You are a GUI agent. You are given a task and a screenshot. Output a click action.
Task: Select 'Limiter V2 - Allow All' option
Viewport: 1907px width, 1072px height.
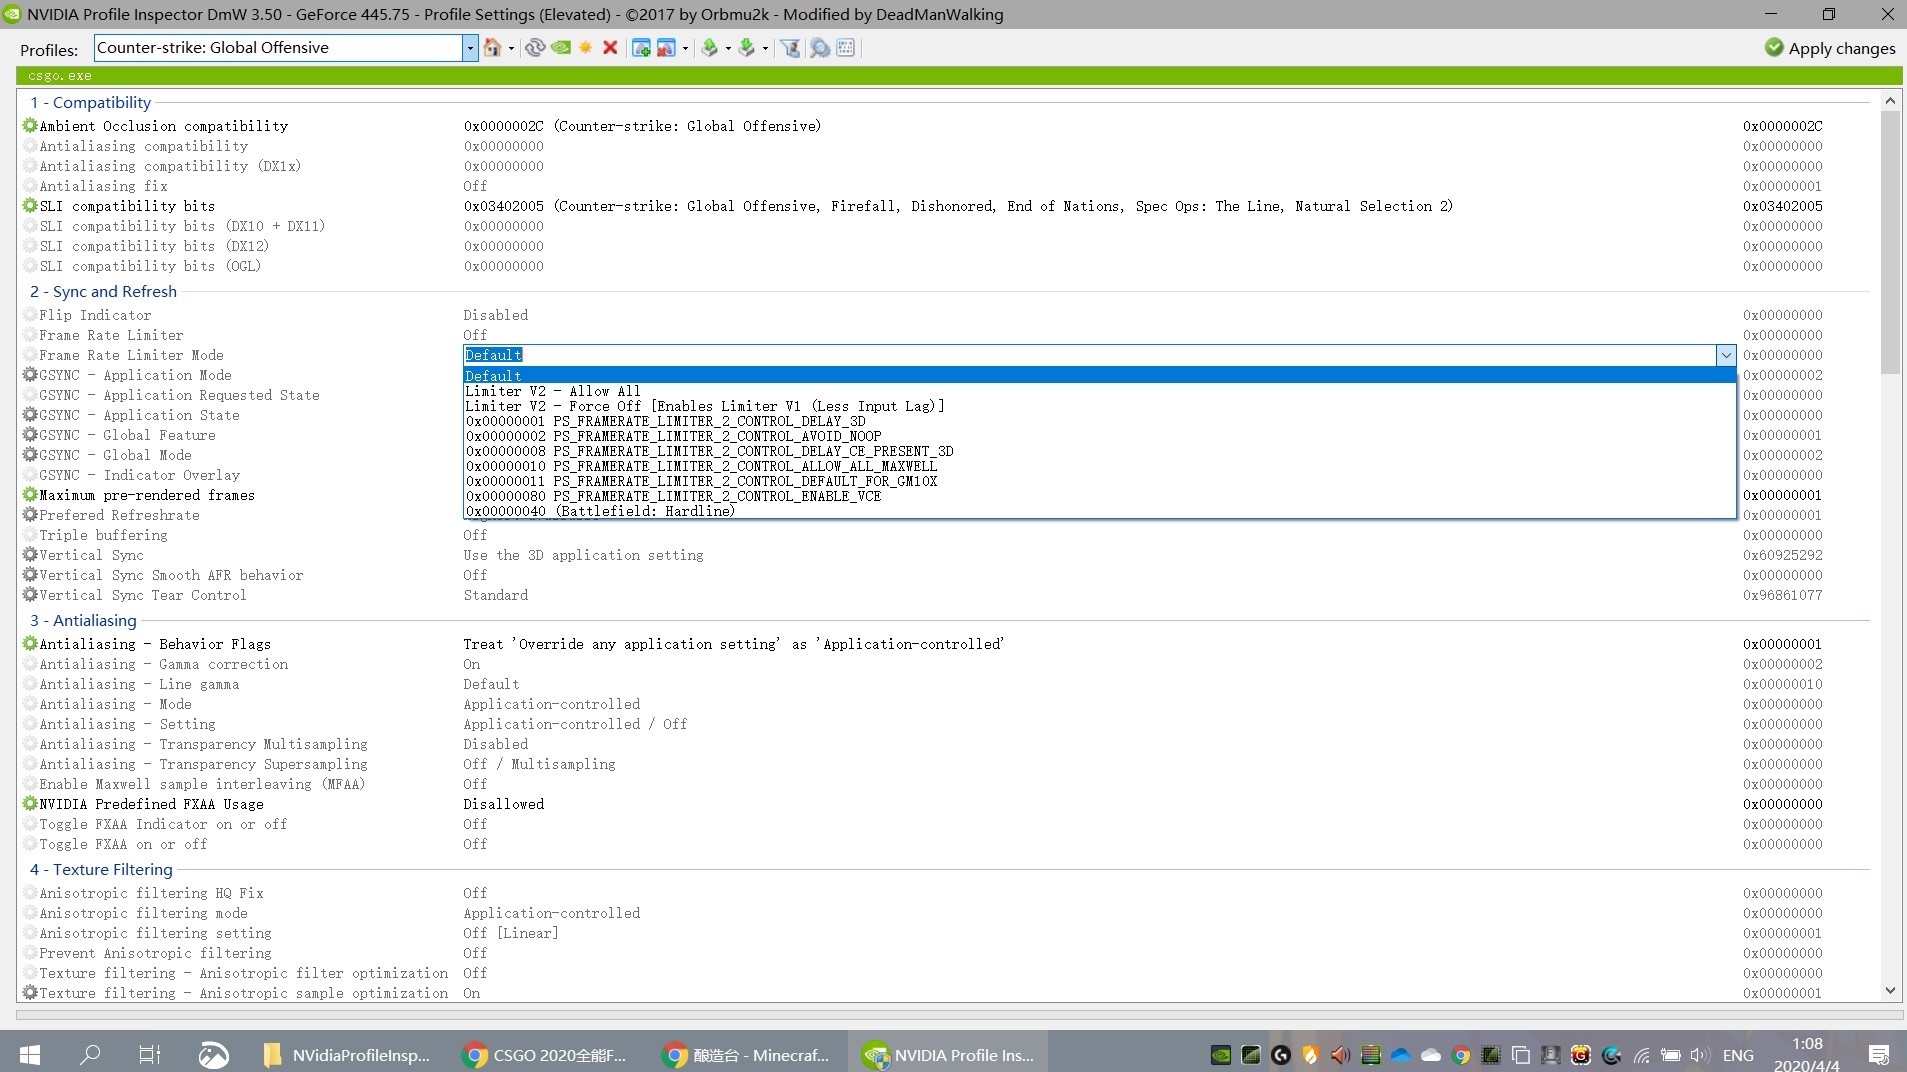[552, 391]
